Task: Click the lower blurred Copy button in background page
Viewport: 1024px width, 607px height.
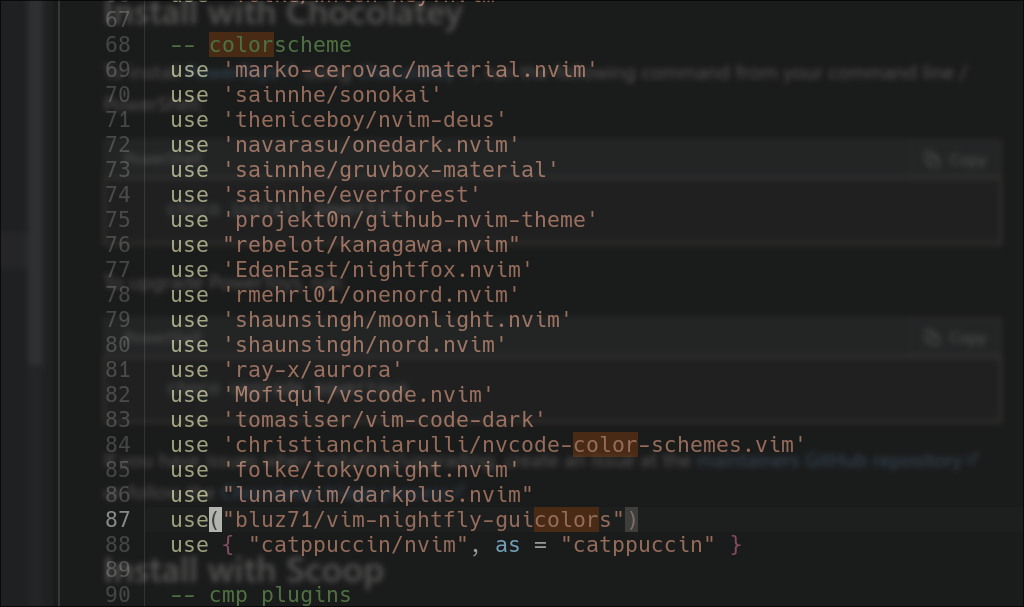Action: (953, 338)
